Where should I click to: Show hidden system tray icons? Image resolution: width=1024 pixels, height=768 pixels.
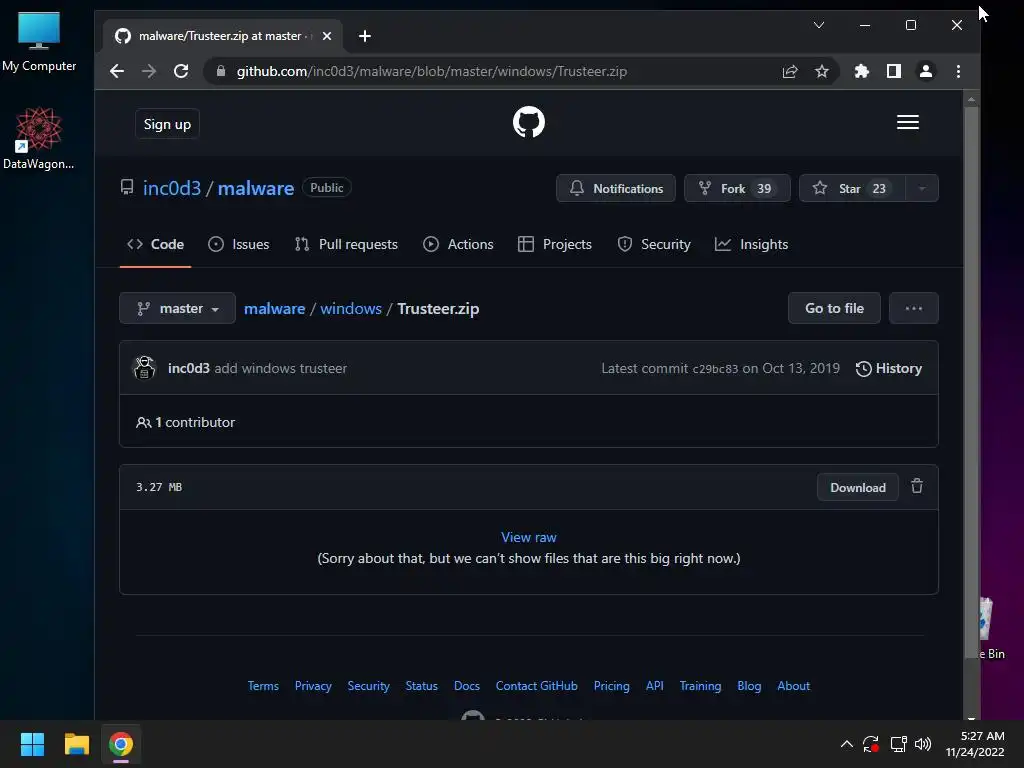tap(846, 744)
